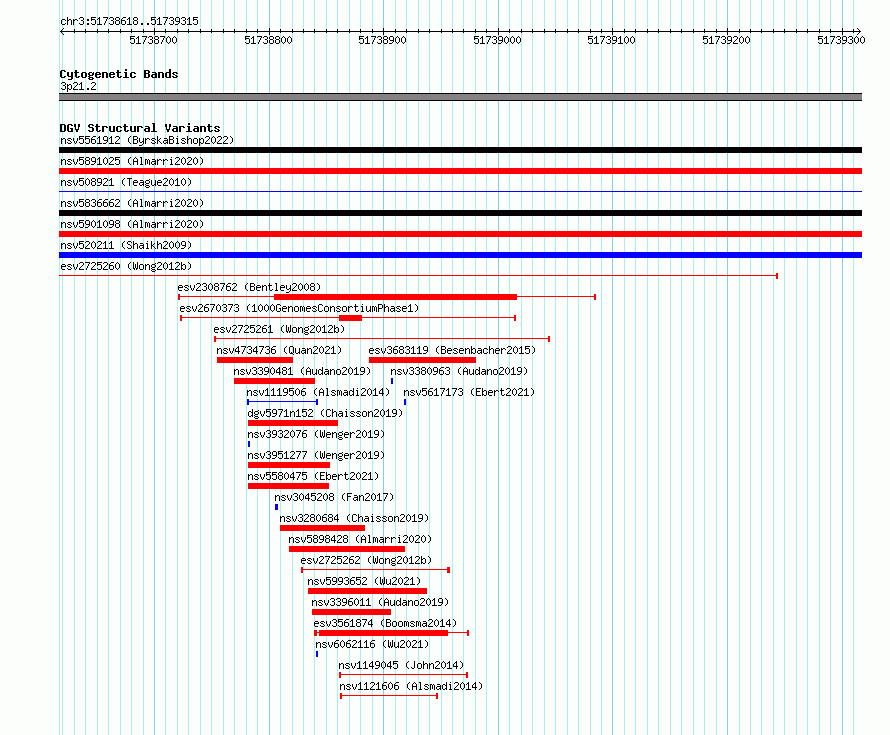Open variant nsv5580475 (Ebert2021)

tap(313, 476)
